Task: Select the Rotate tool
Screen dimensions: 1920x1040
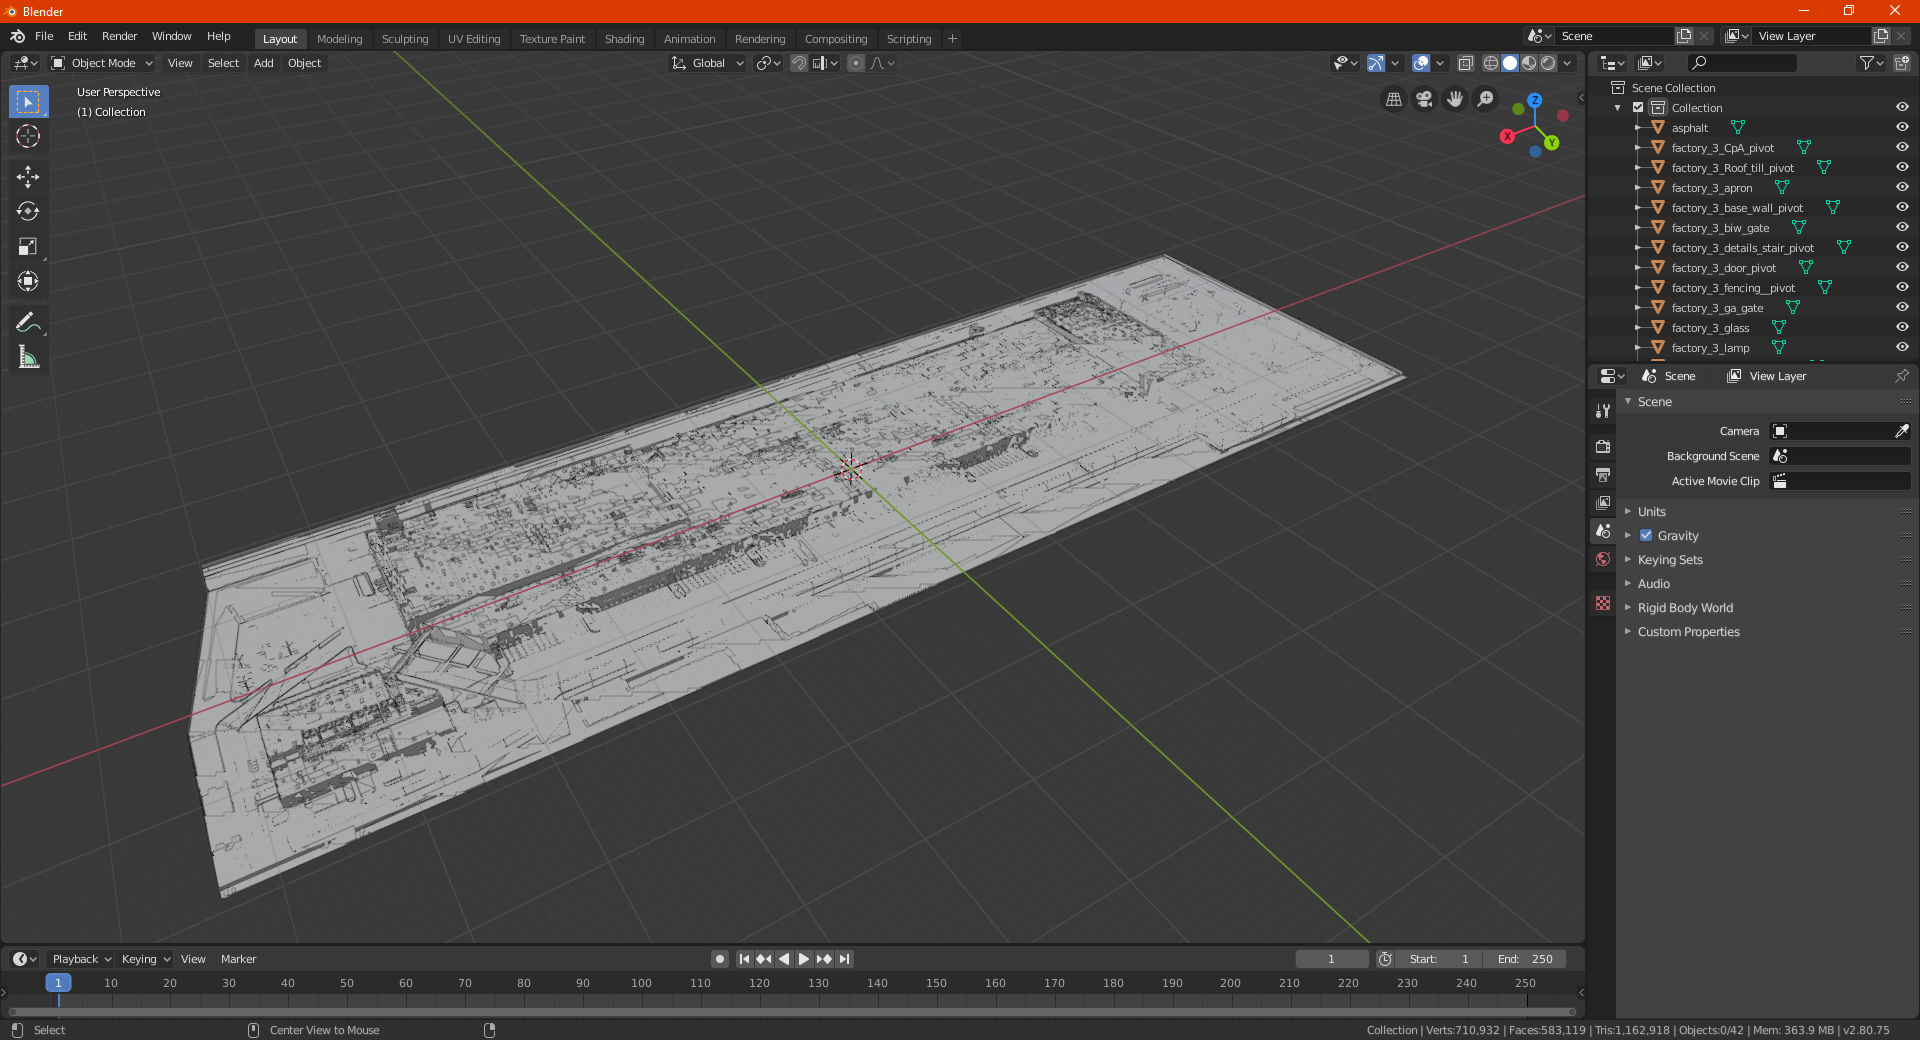Action: [28, 212]
